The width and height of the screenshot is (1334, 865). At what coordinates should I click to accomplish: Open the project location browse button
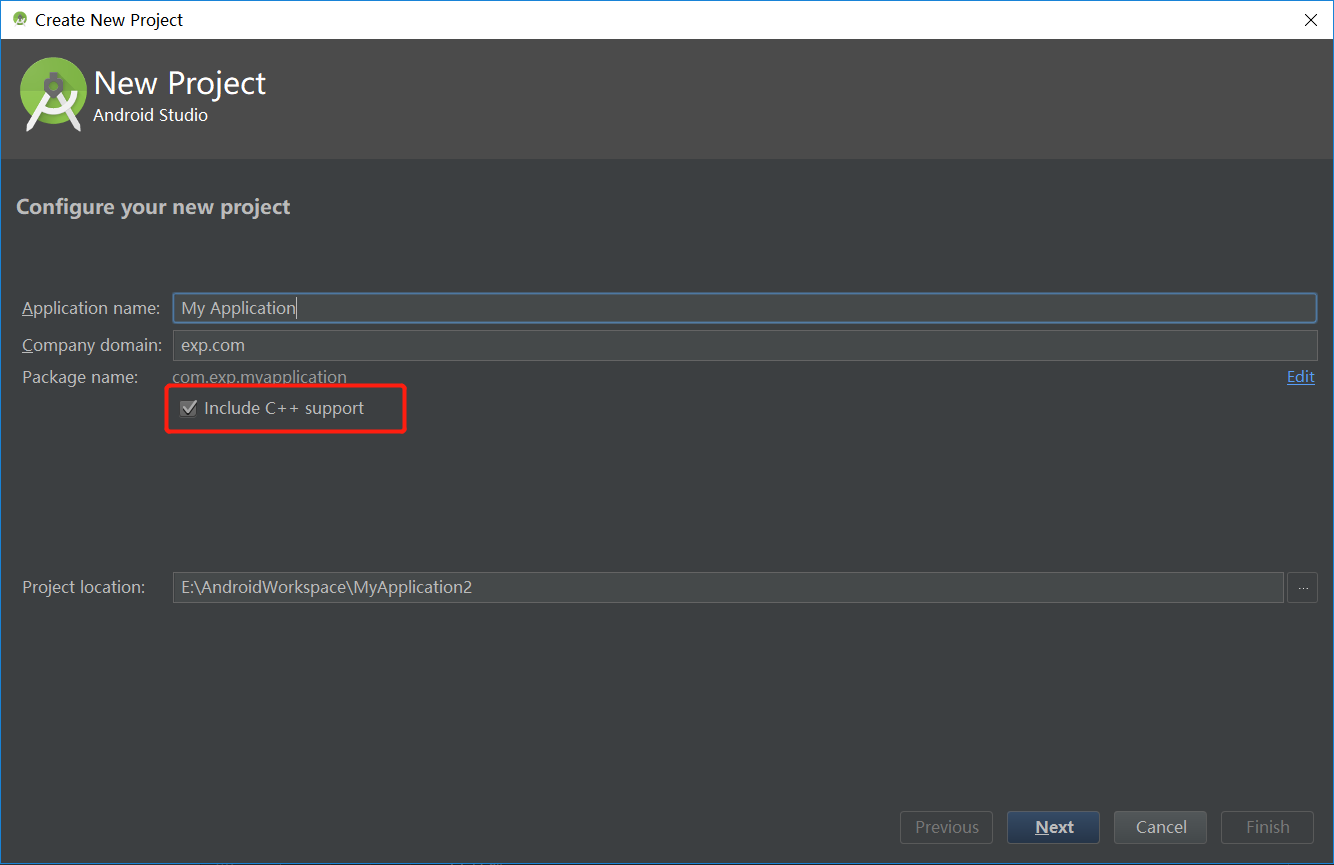click(x=1302, y=587)
